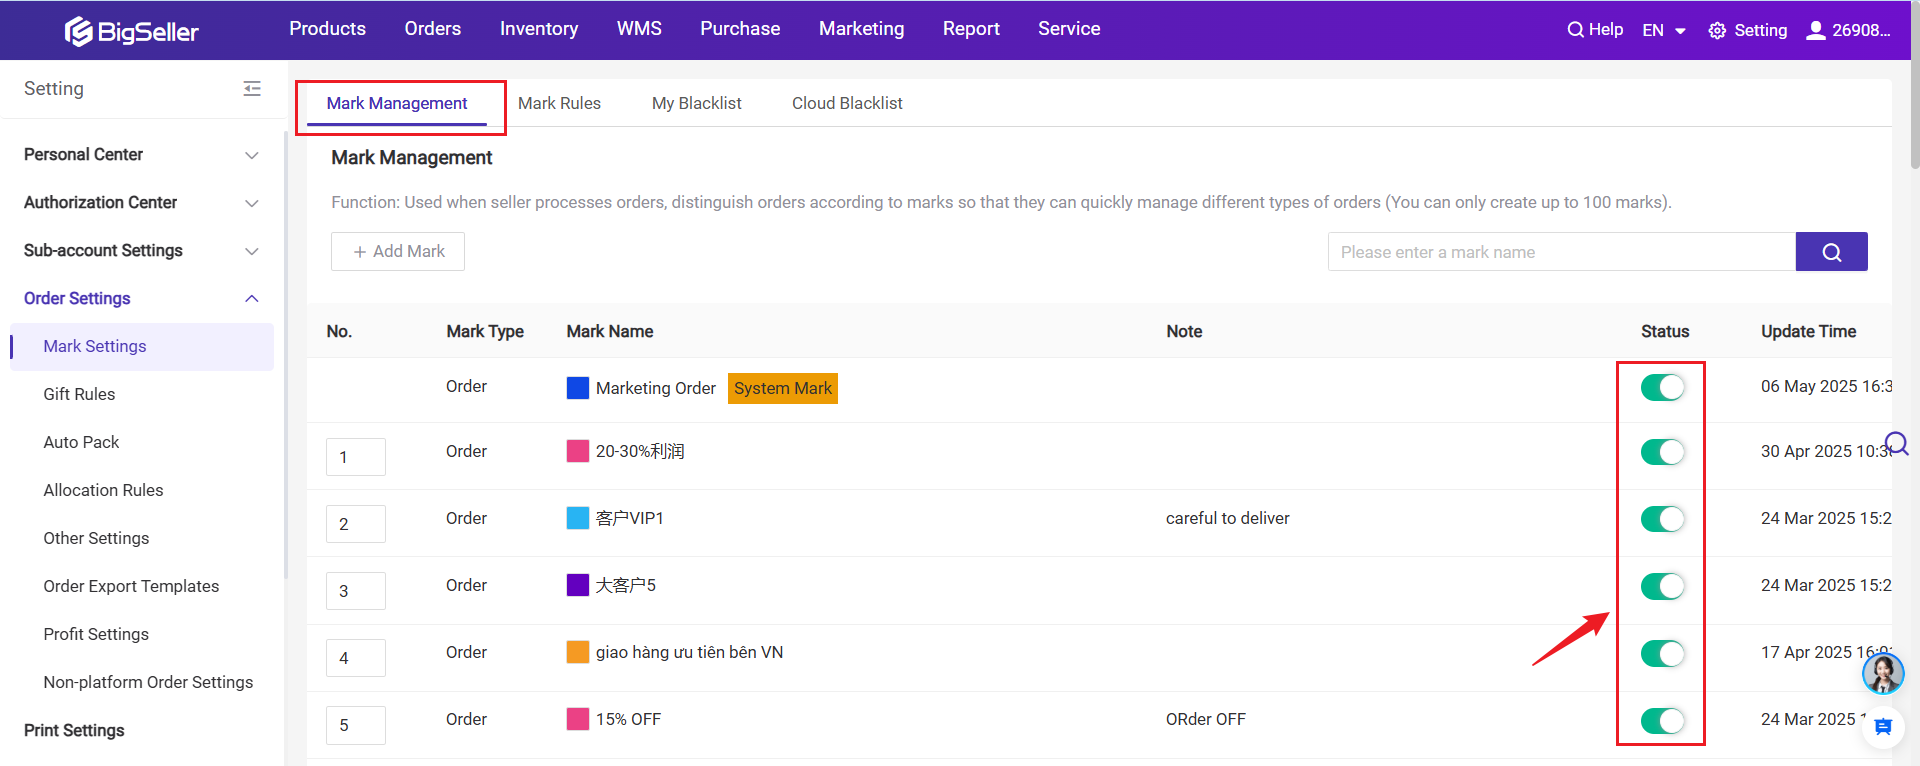Toggle status for 客户VIP1 mark
1920x766 pixels.
coord(1663,519)
